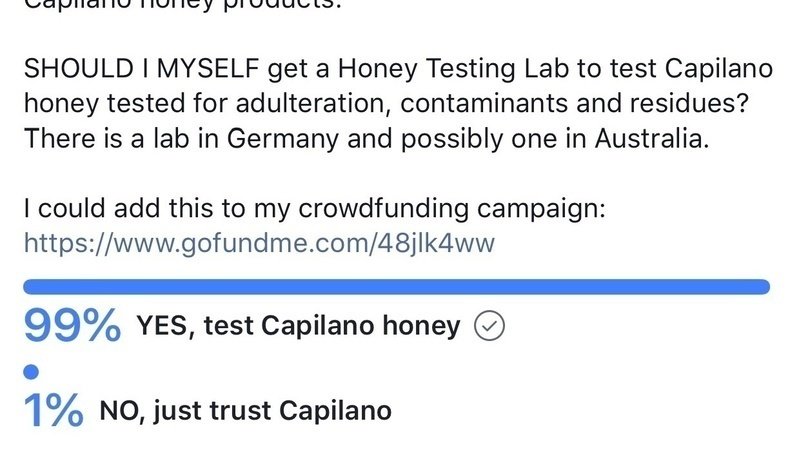Click the 99% blue poll result bar
Image resolution: width=800 pixels, height=450 pixels.
coord(396,287)
